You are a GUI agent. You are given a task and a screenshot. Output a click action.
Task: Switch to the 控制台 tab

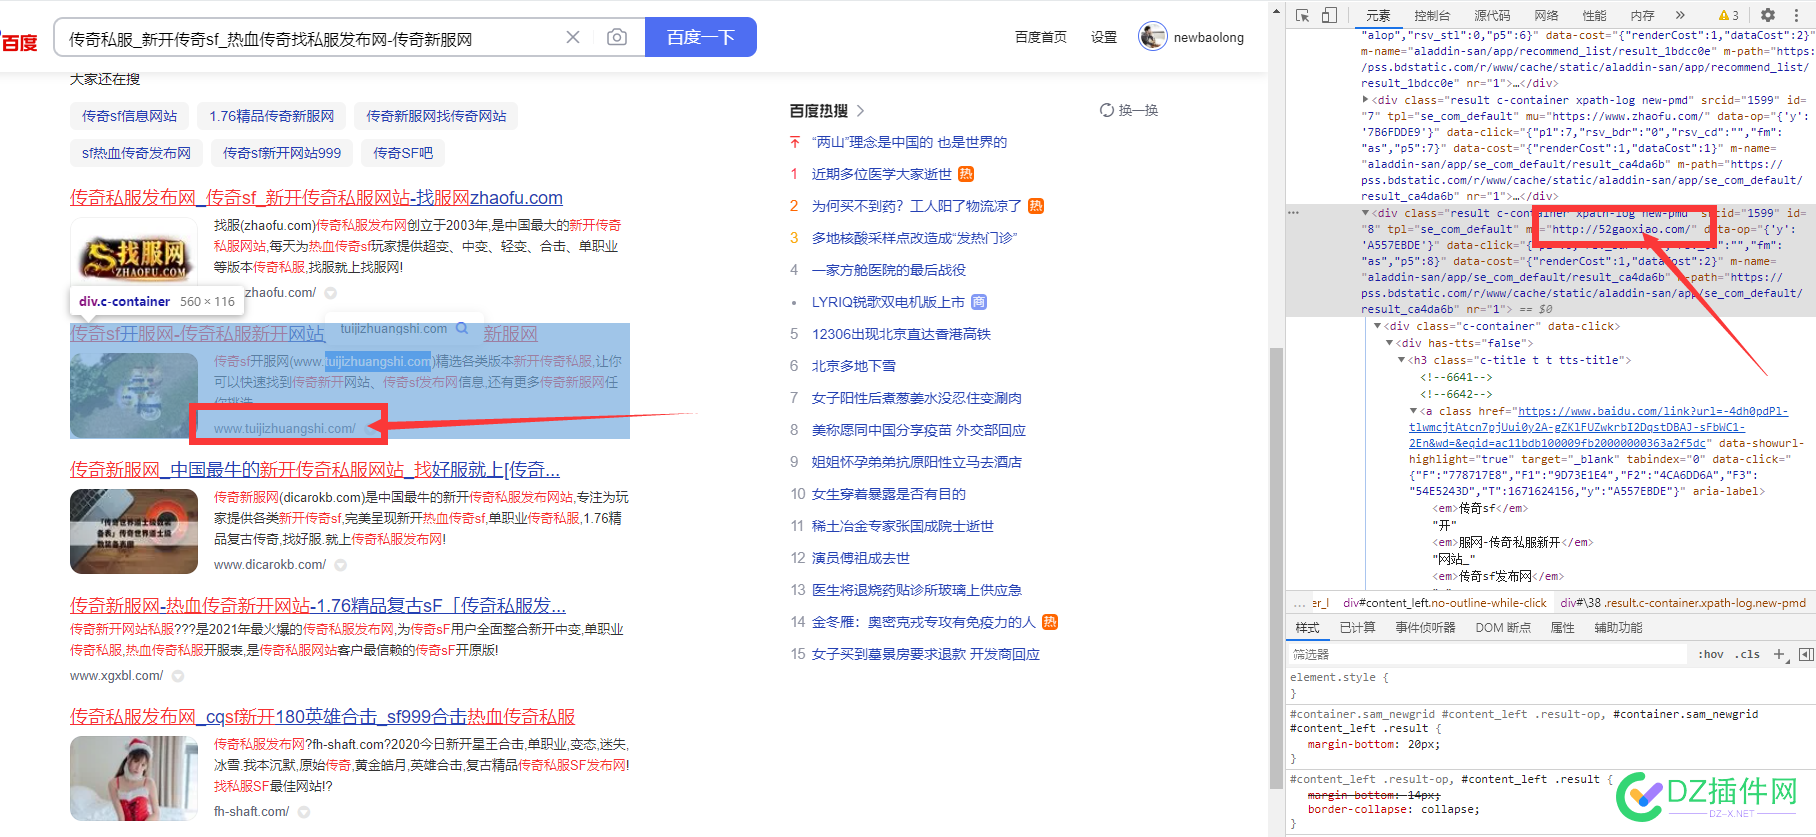1432,15
